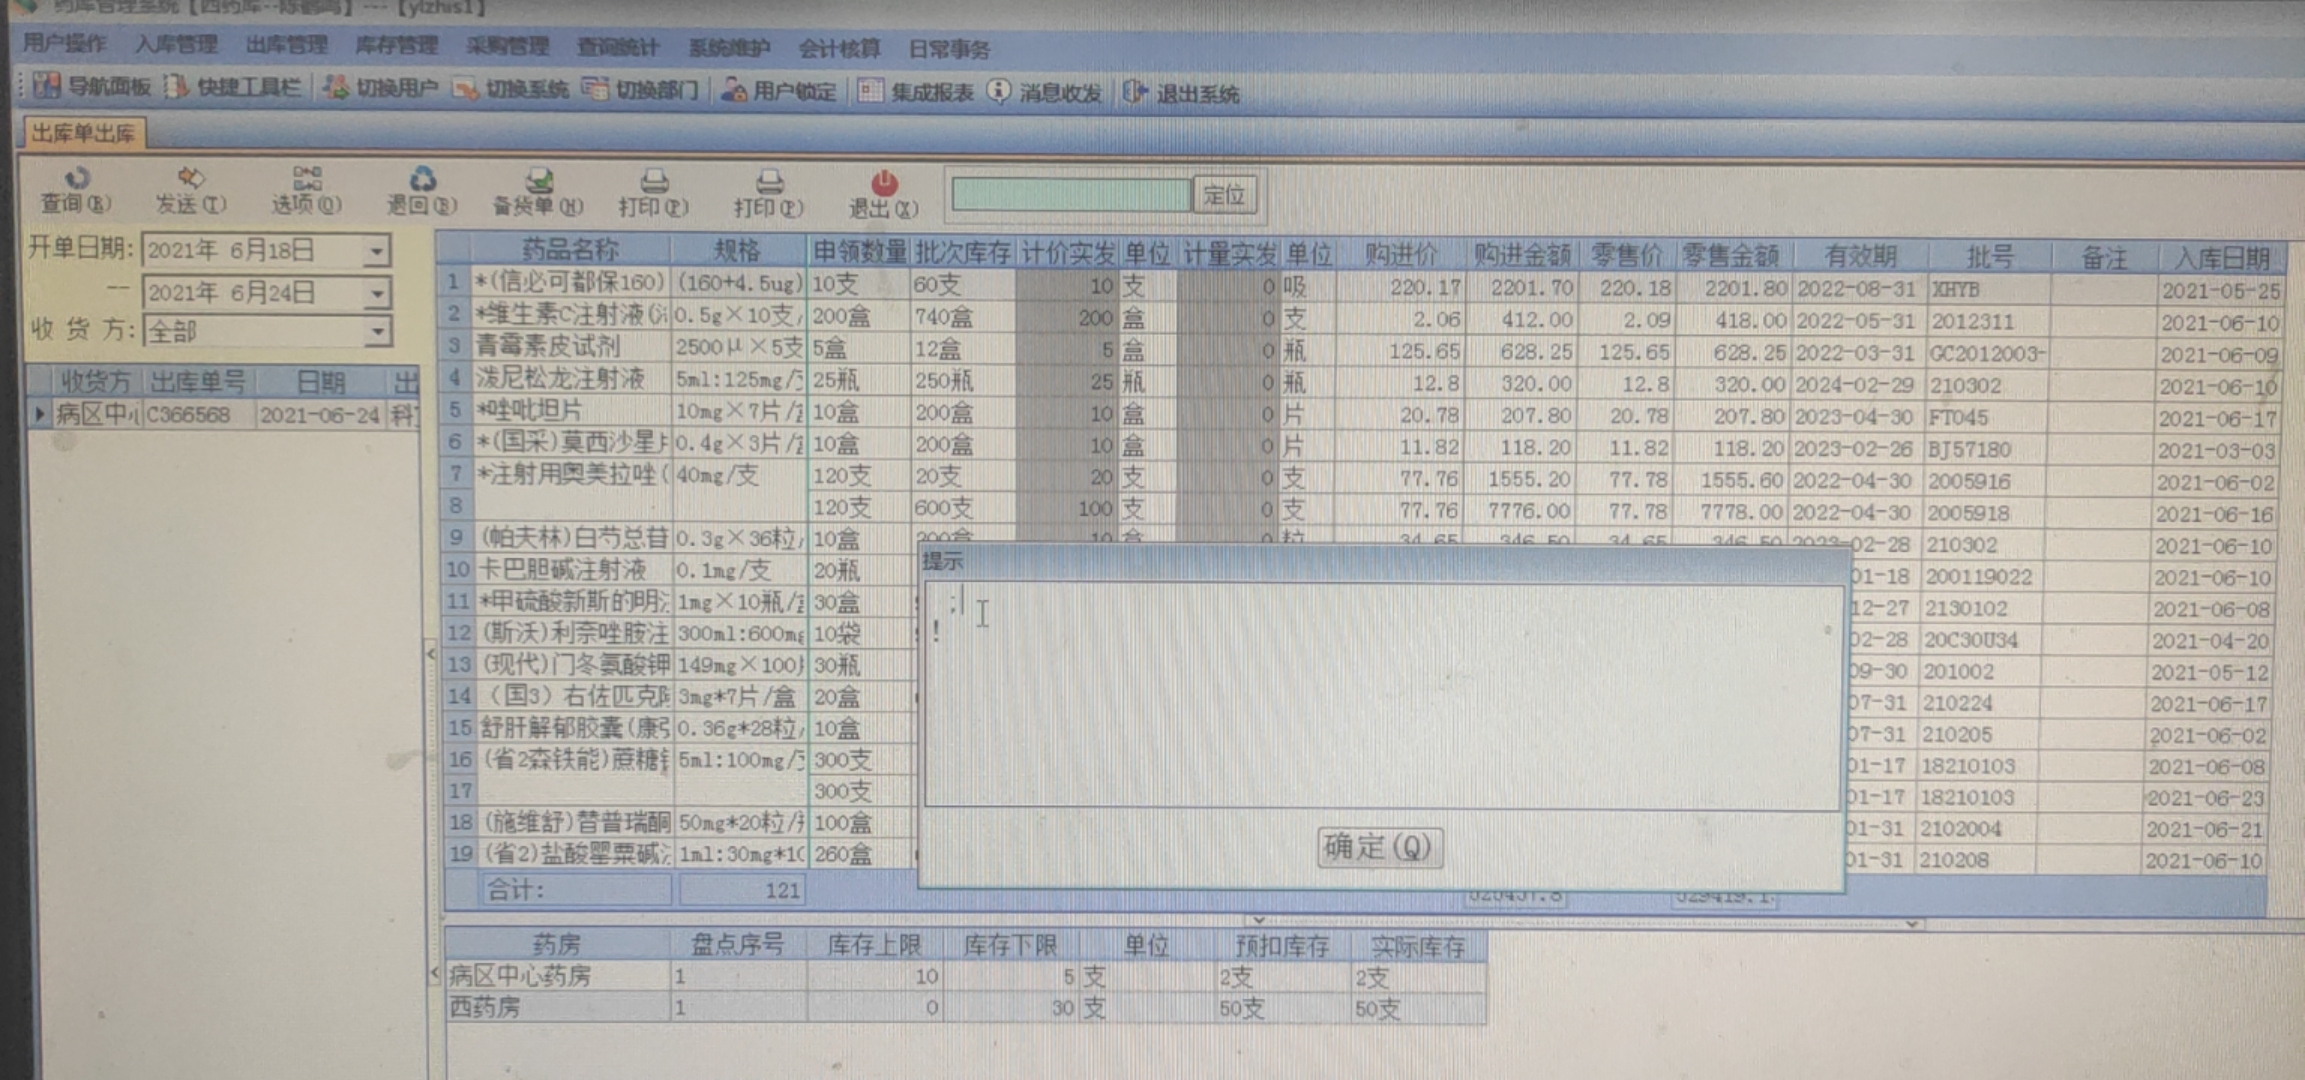Image resolution: width=2305 pixels, height=1080 pixels.
Task: Click the 发送 send icon
Action: 190,178
